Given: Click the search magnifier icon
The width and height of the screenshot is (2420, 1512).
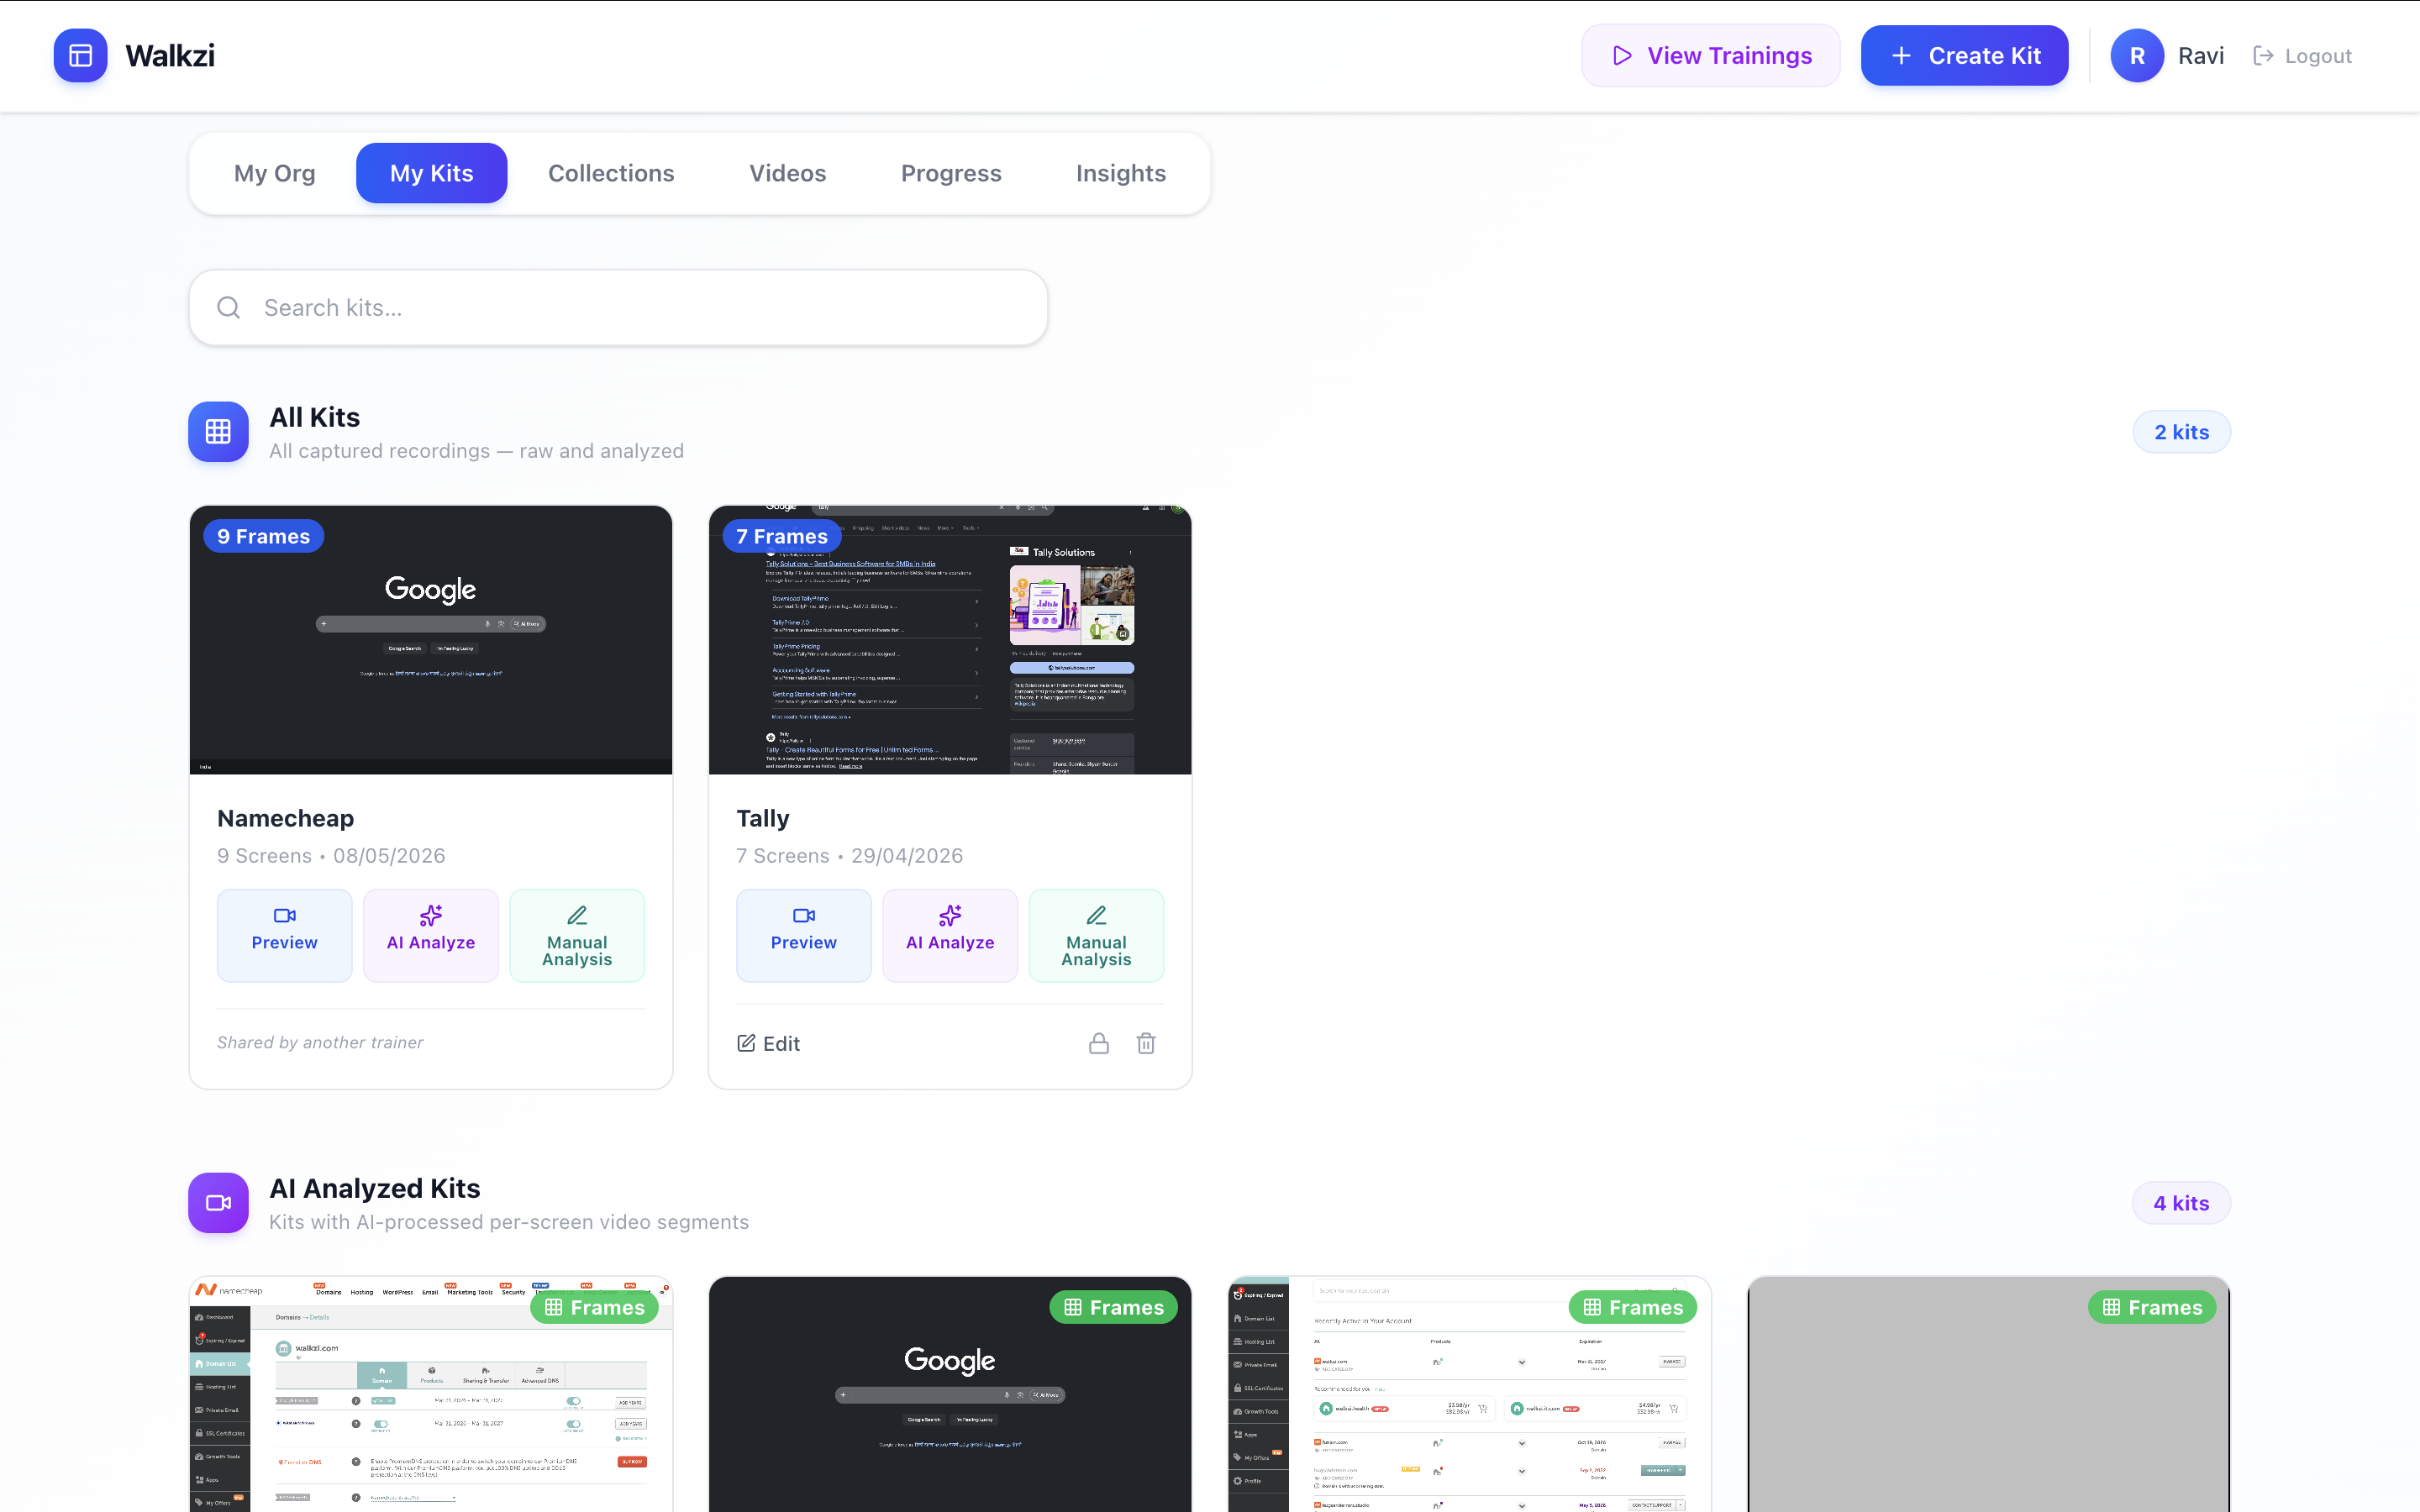Looking at the screenshot, I should click(x=229, y=308).
